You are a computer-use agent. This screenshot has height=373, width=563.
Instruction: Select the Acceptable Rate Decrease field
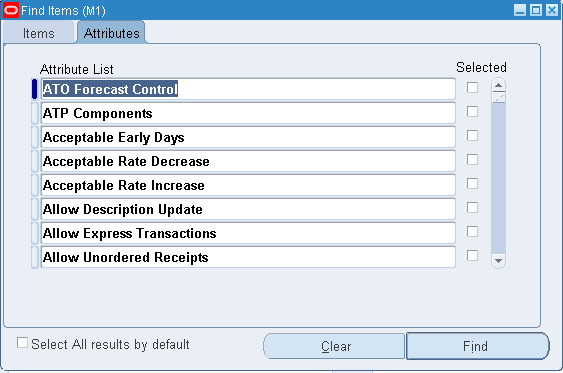click(x=248, y=161)
